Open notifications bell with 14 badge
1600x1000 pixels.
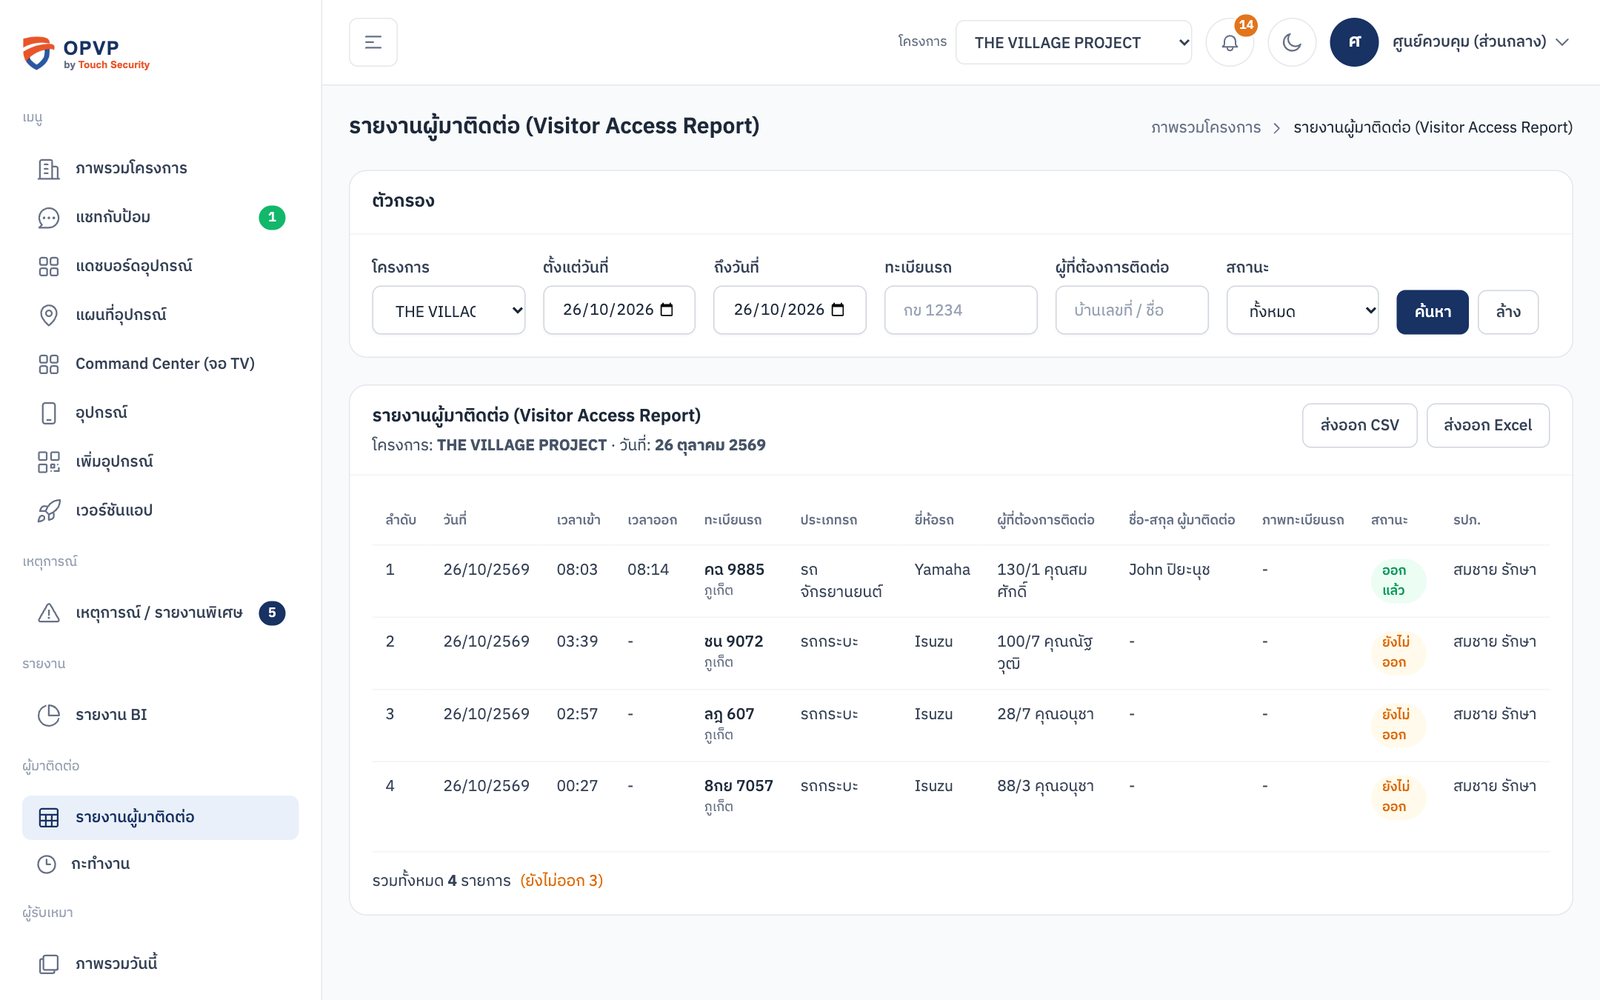[x=1230, y=42]
